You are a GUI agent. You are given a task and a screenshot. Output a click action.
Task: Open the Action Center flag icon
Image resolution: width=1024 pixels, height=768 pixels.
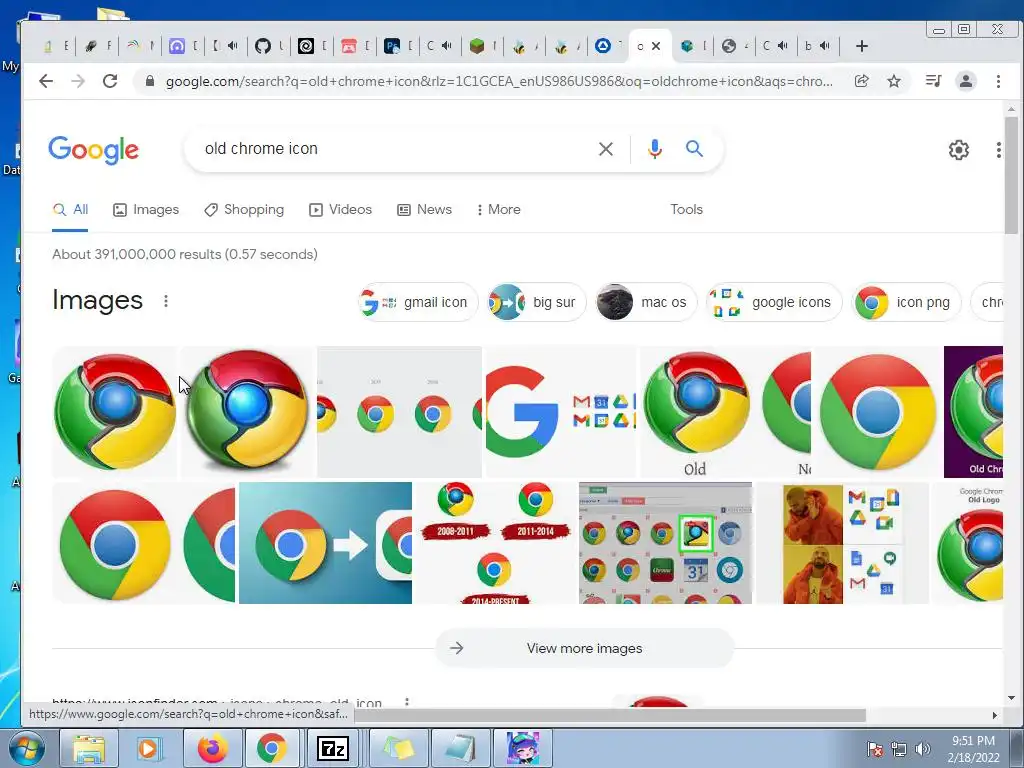pyautogui.click(x=875, y=749)
